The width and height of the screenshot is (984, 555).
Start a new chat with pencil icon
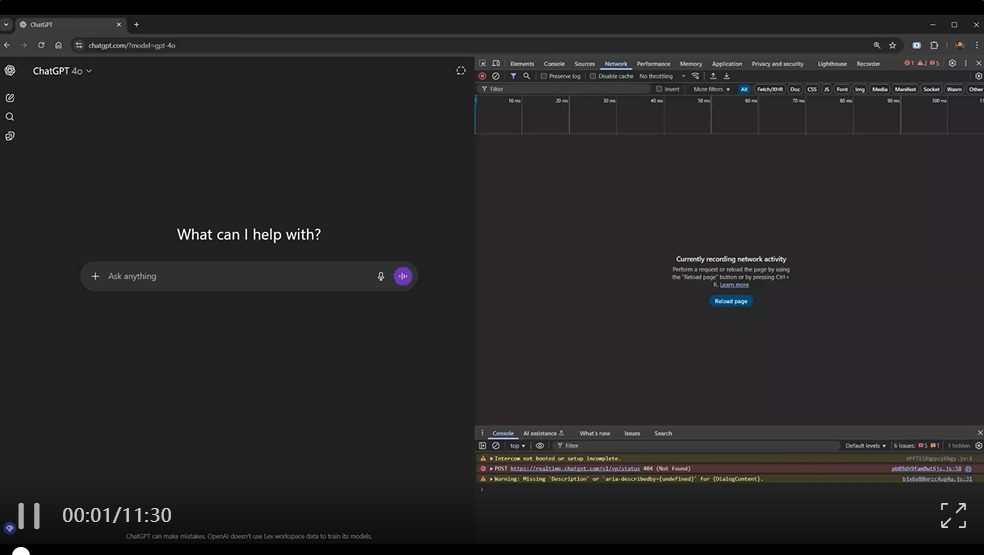[x=10, y=98]
